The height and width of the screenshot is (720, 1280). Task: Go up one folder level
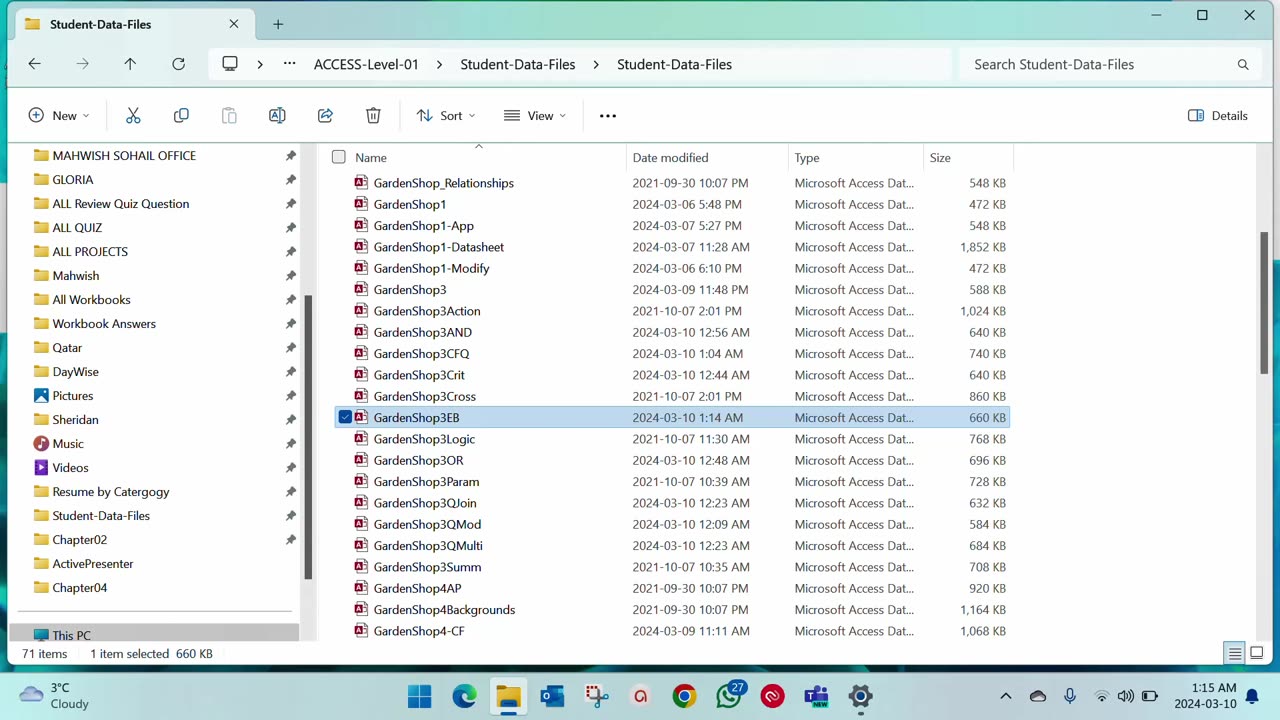130,64
